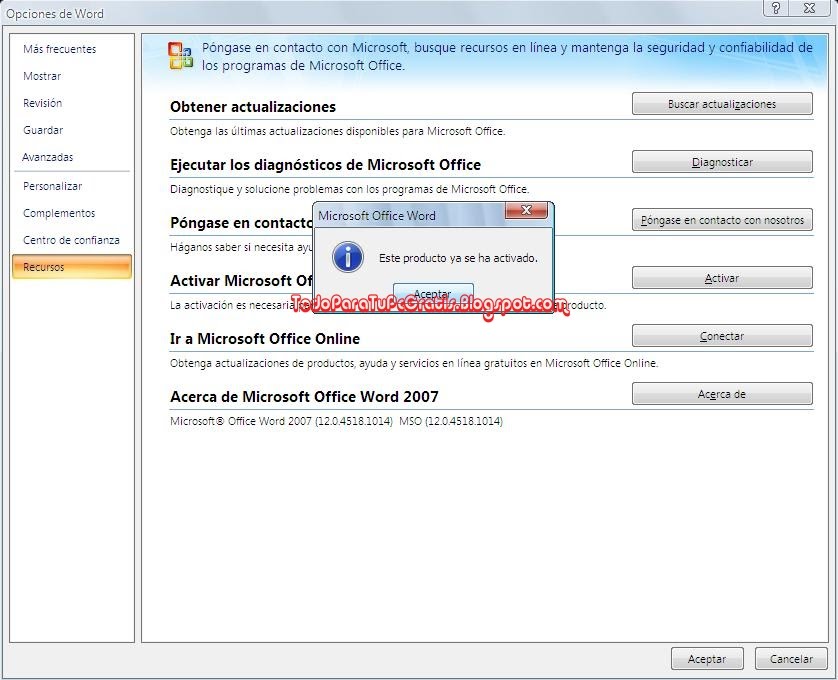The image size is (838, 680).
Task: Select Avanzadas options category
Action: [48, 157]
